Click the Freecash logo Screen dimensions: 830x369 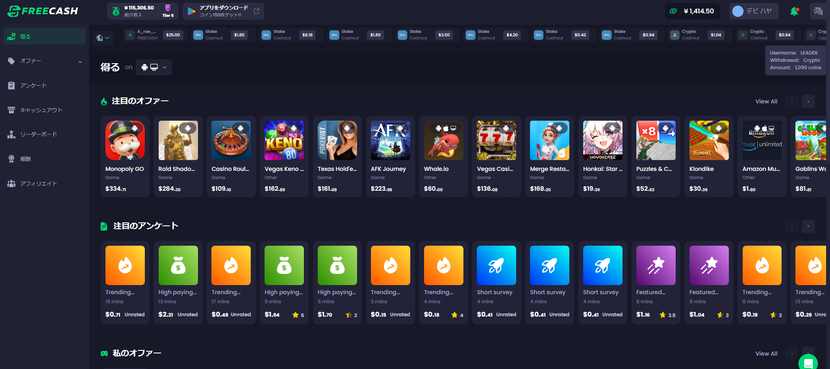point(42,11)
